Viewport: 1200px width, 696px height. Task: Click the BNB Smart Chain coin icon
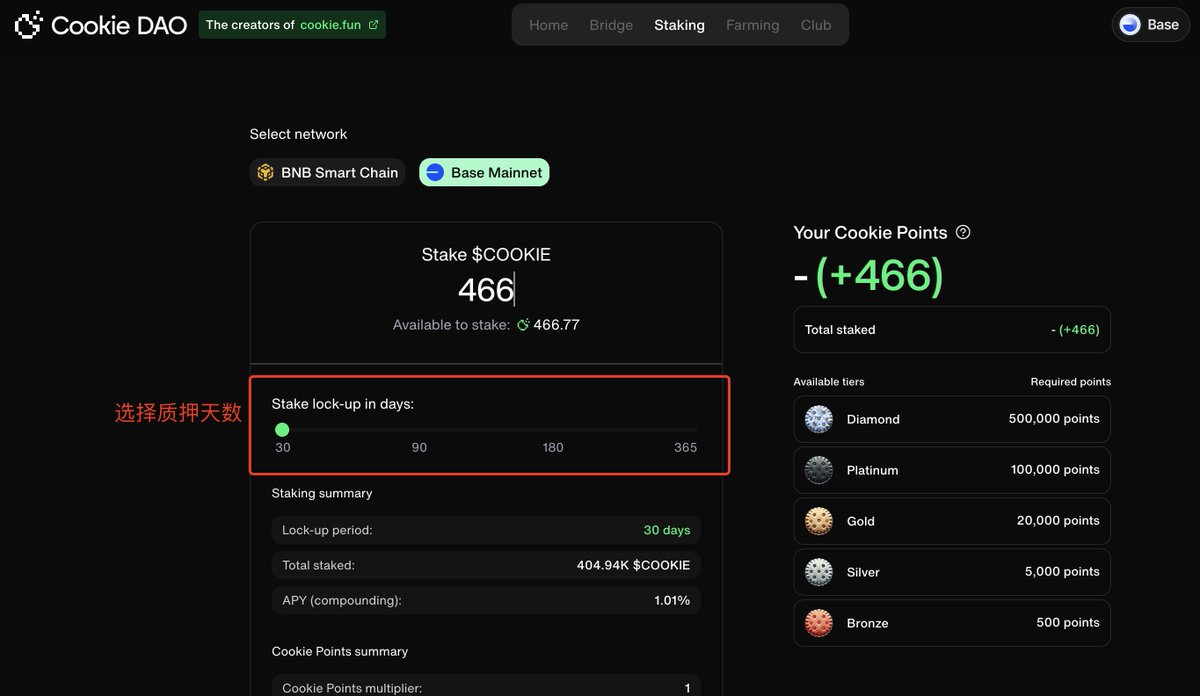click(x=265, y=173)
